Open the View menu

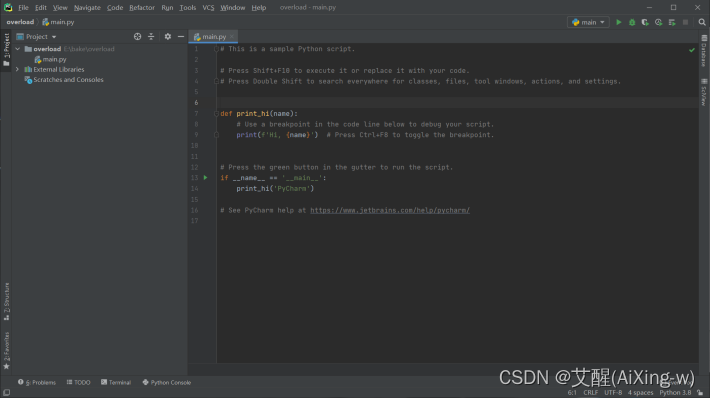[x=60, y=8]
